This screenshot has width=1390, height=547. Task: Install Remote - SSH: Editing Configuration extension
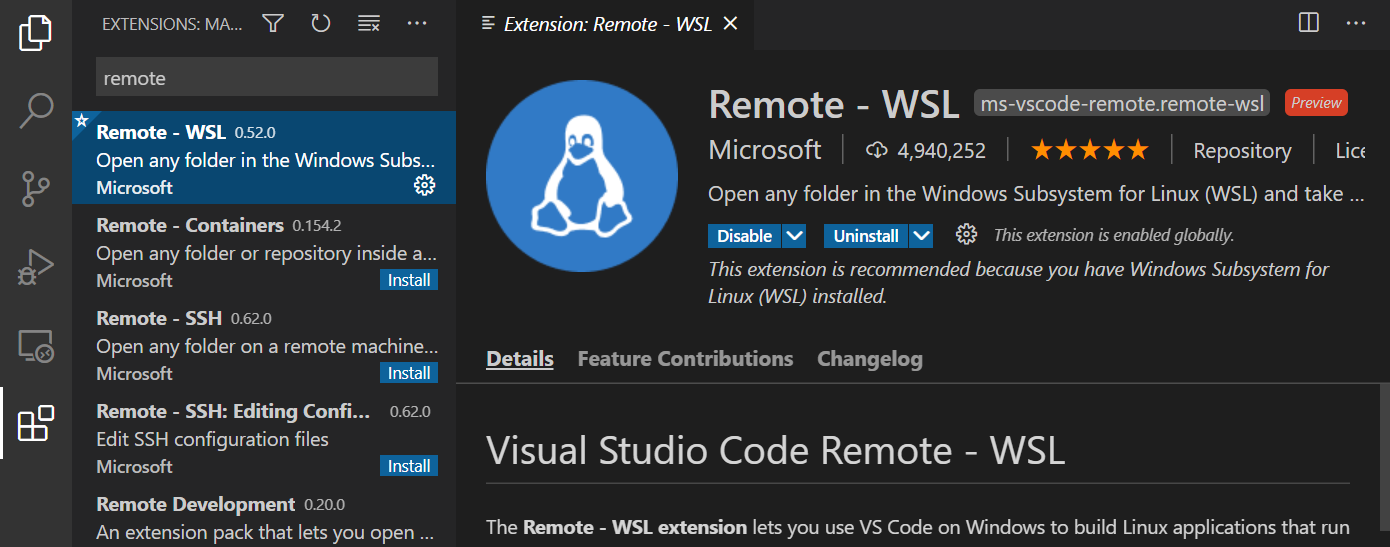tap(409, 466)
